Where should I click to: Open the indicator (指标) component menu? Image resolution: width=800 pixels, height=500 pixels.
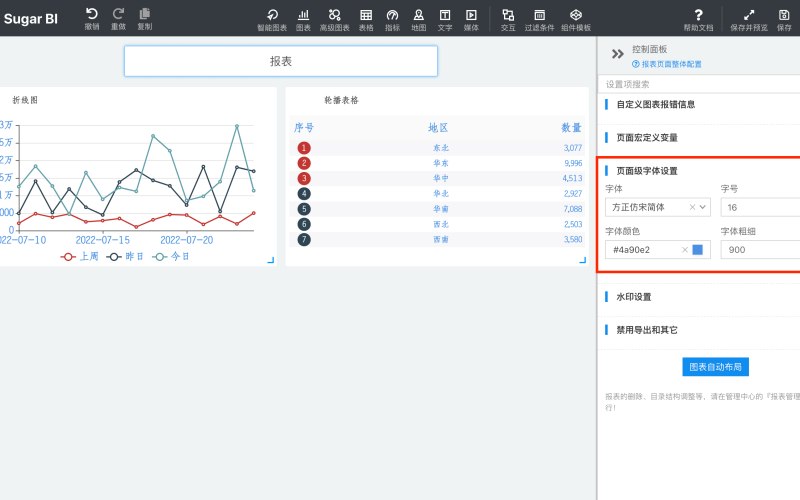click(392, 20)
